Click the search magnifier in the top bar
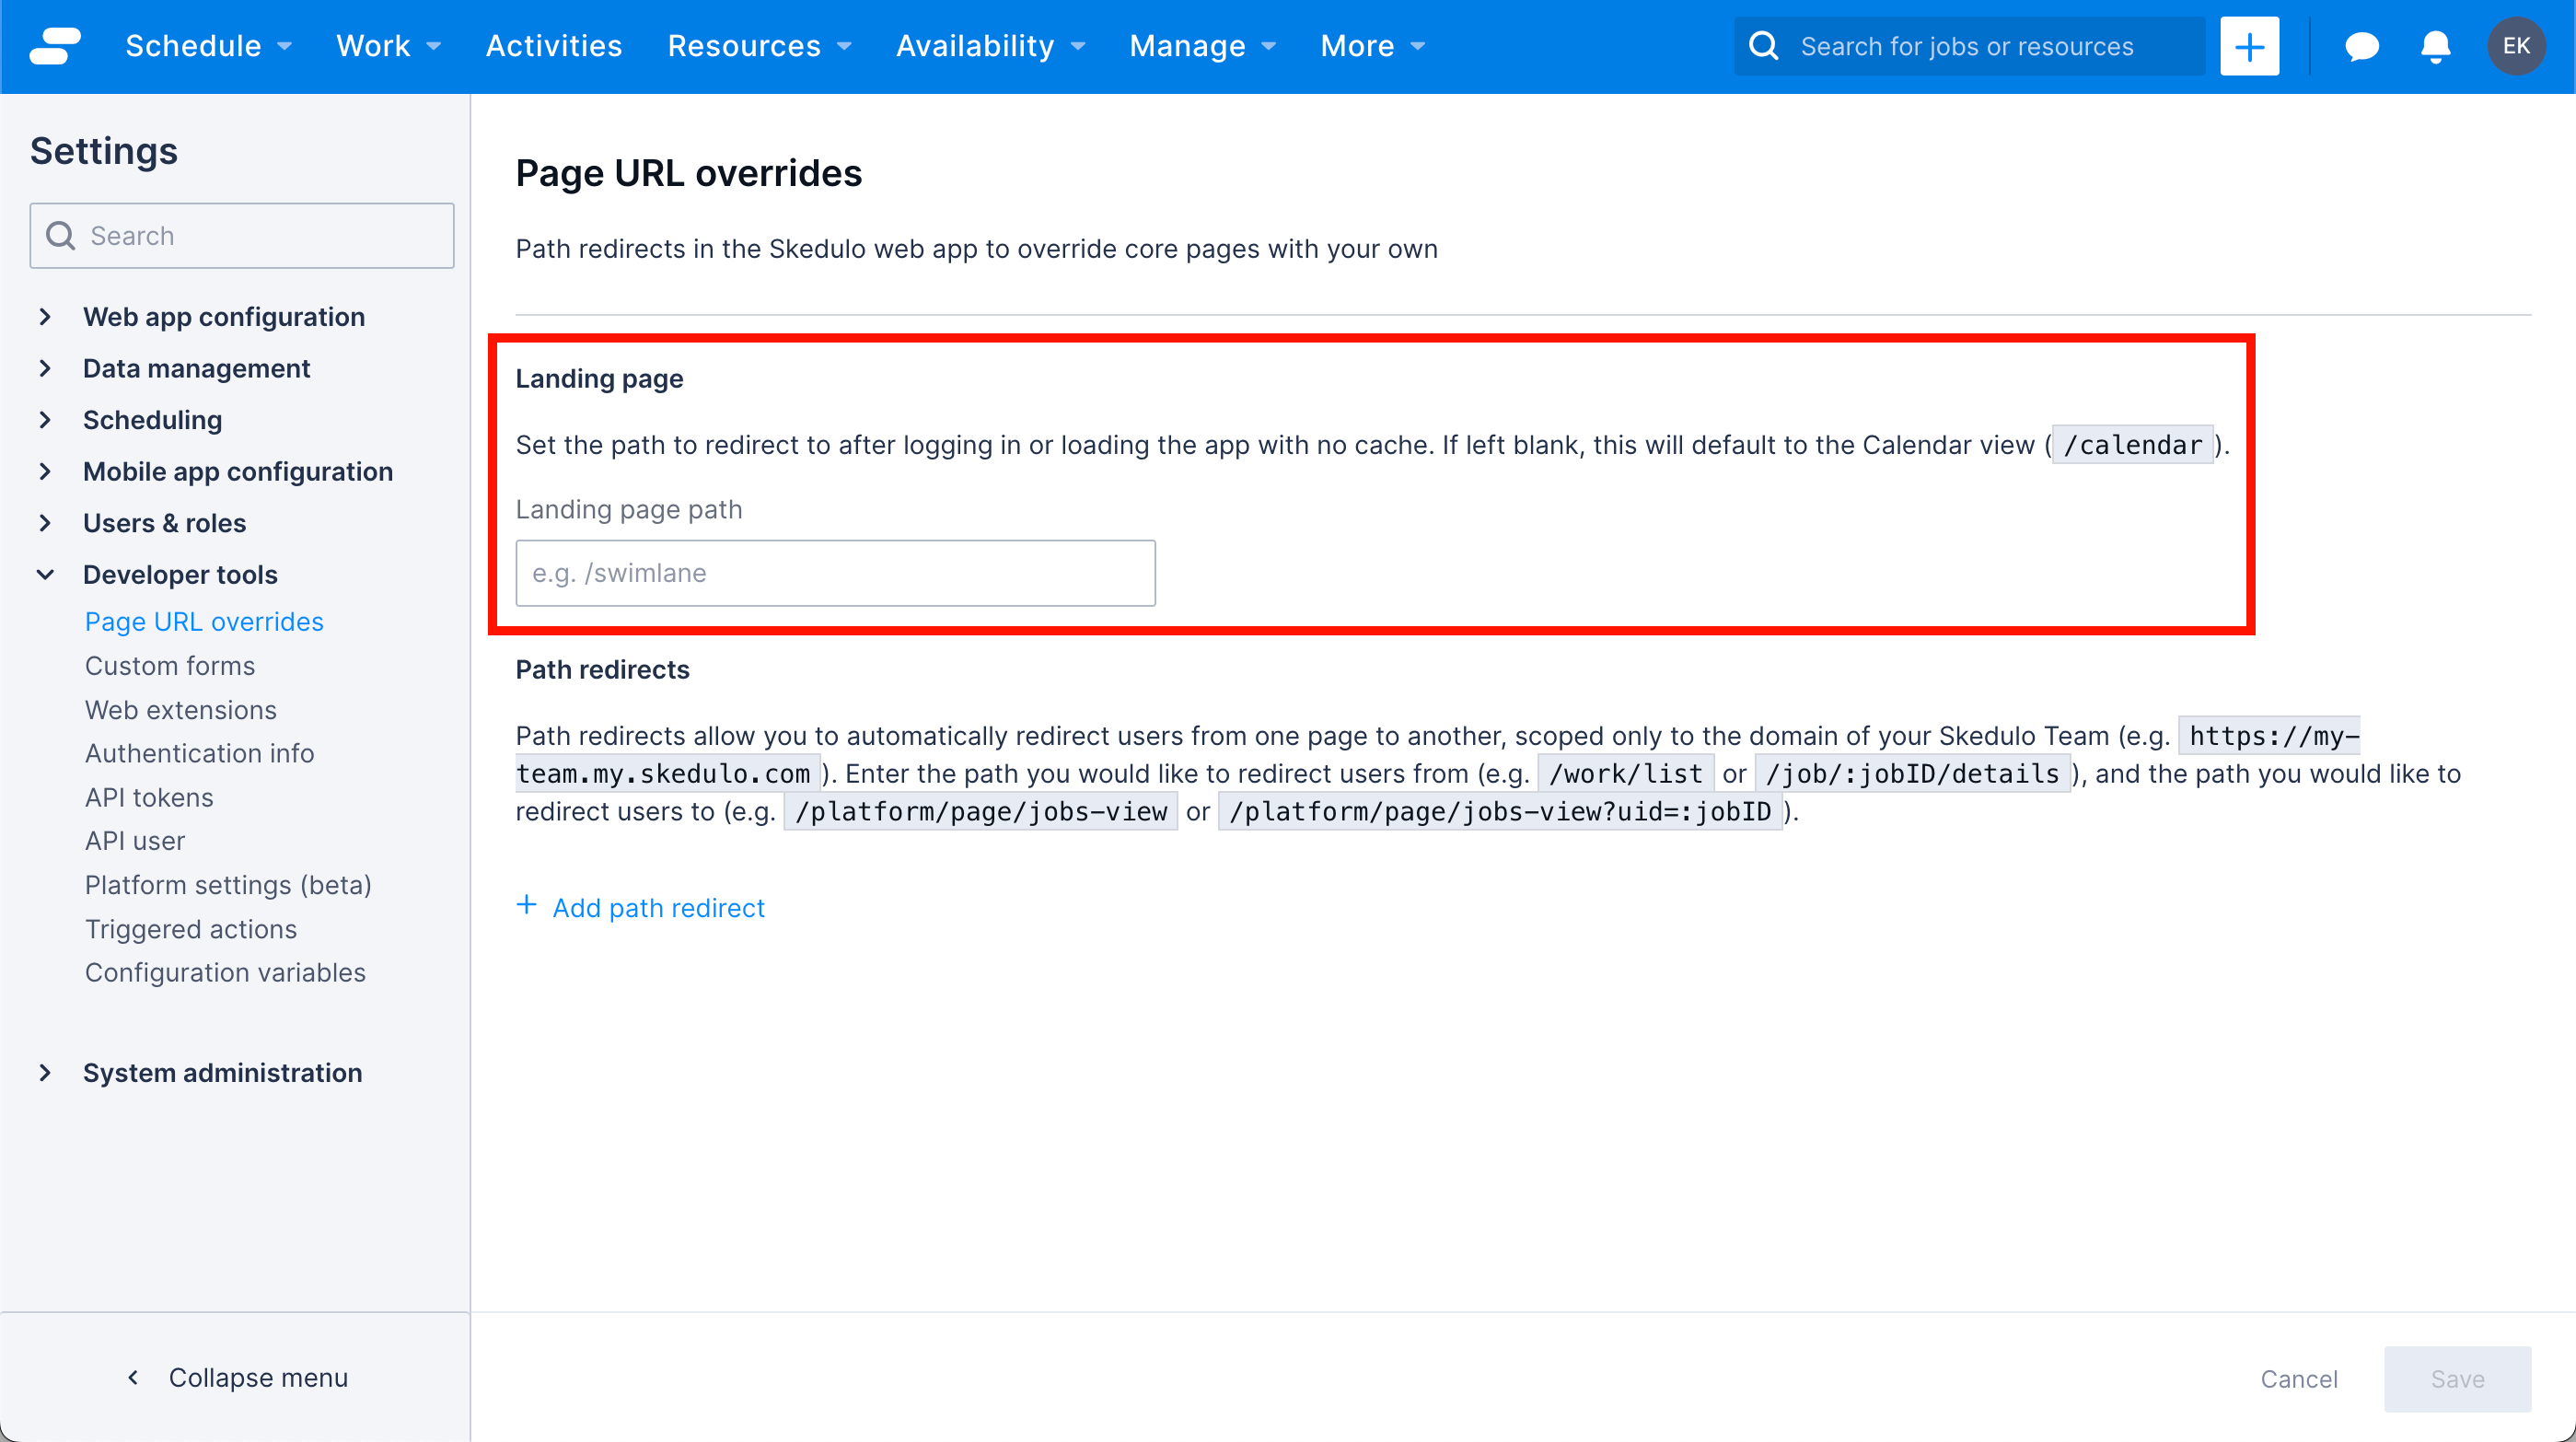The height and width of the screenshot is (1442, 2576). pyautogui.click(x=1763, y=46)
